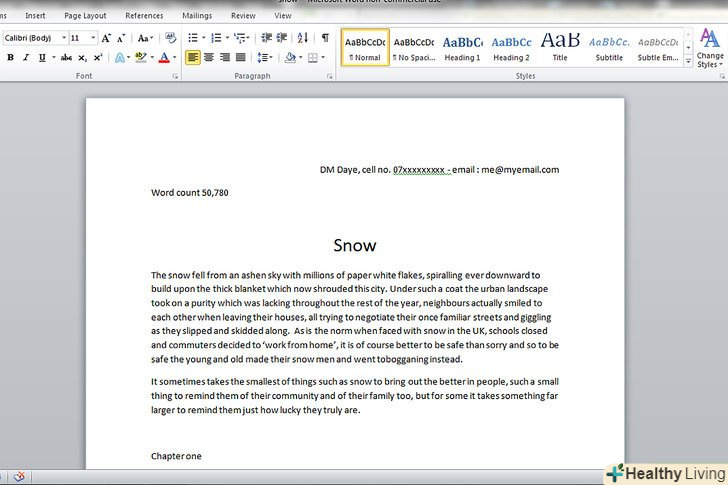
Task: Click the Sort icon
Action: (x=303, y=38)
